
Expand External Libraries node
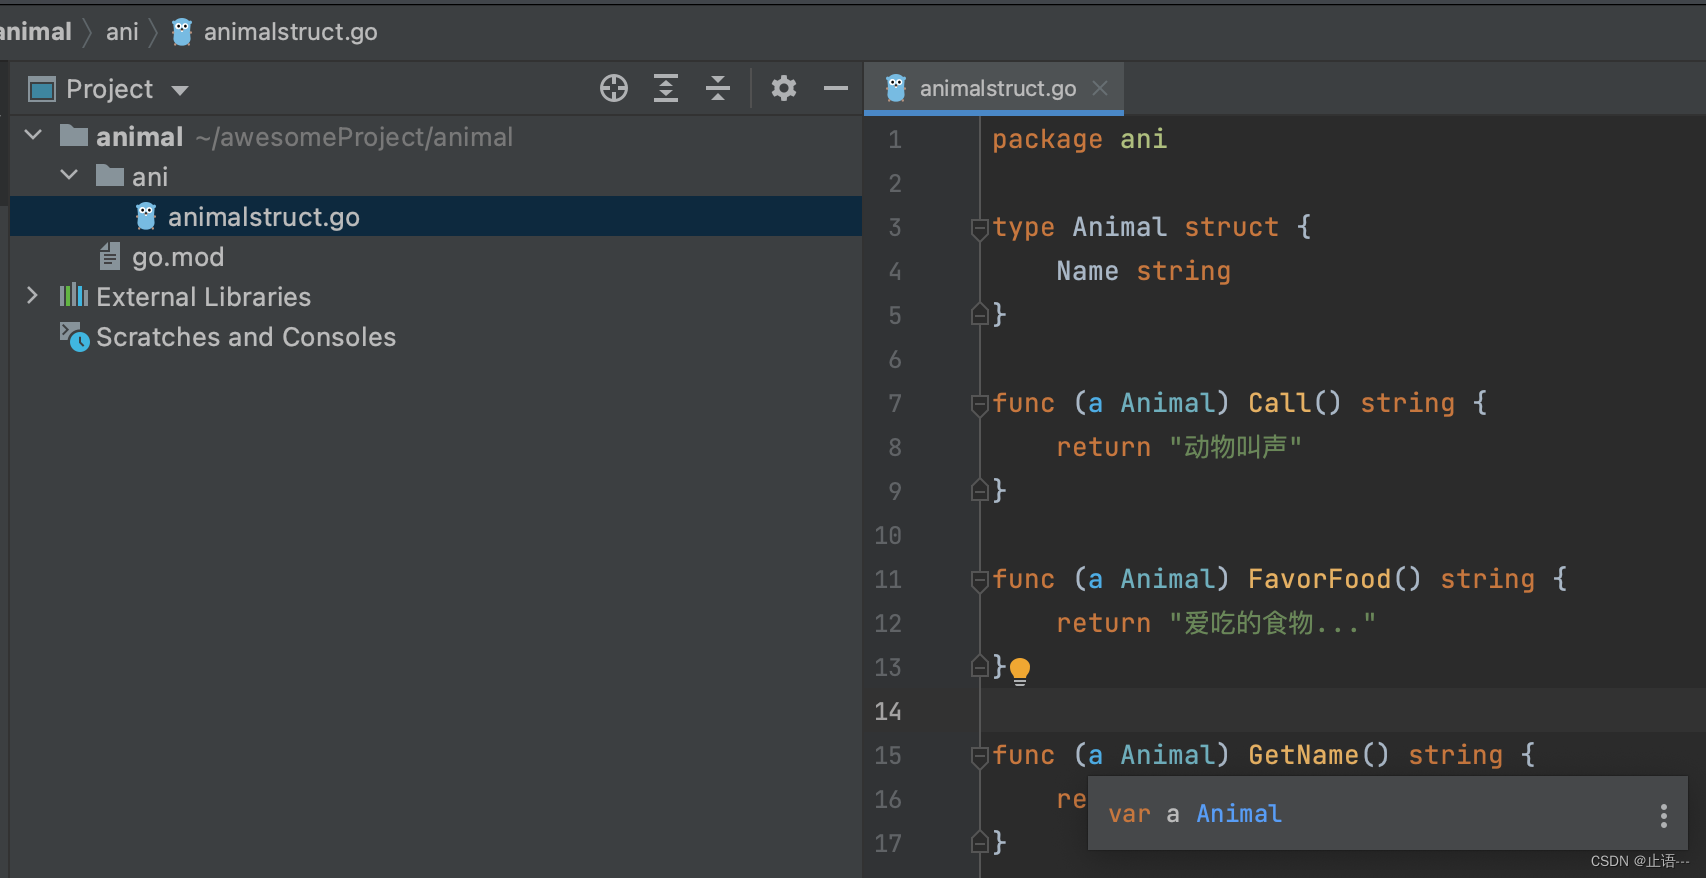32,295
